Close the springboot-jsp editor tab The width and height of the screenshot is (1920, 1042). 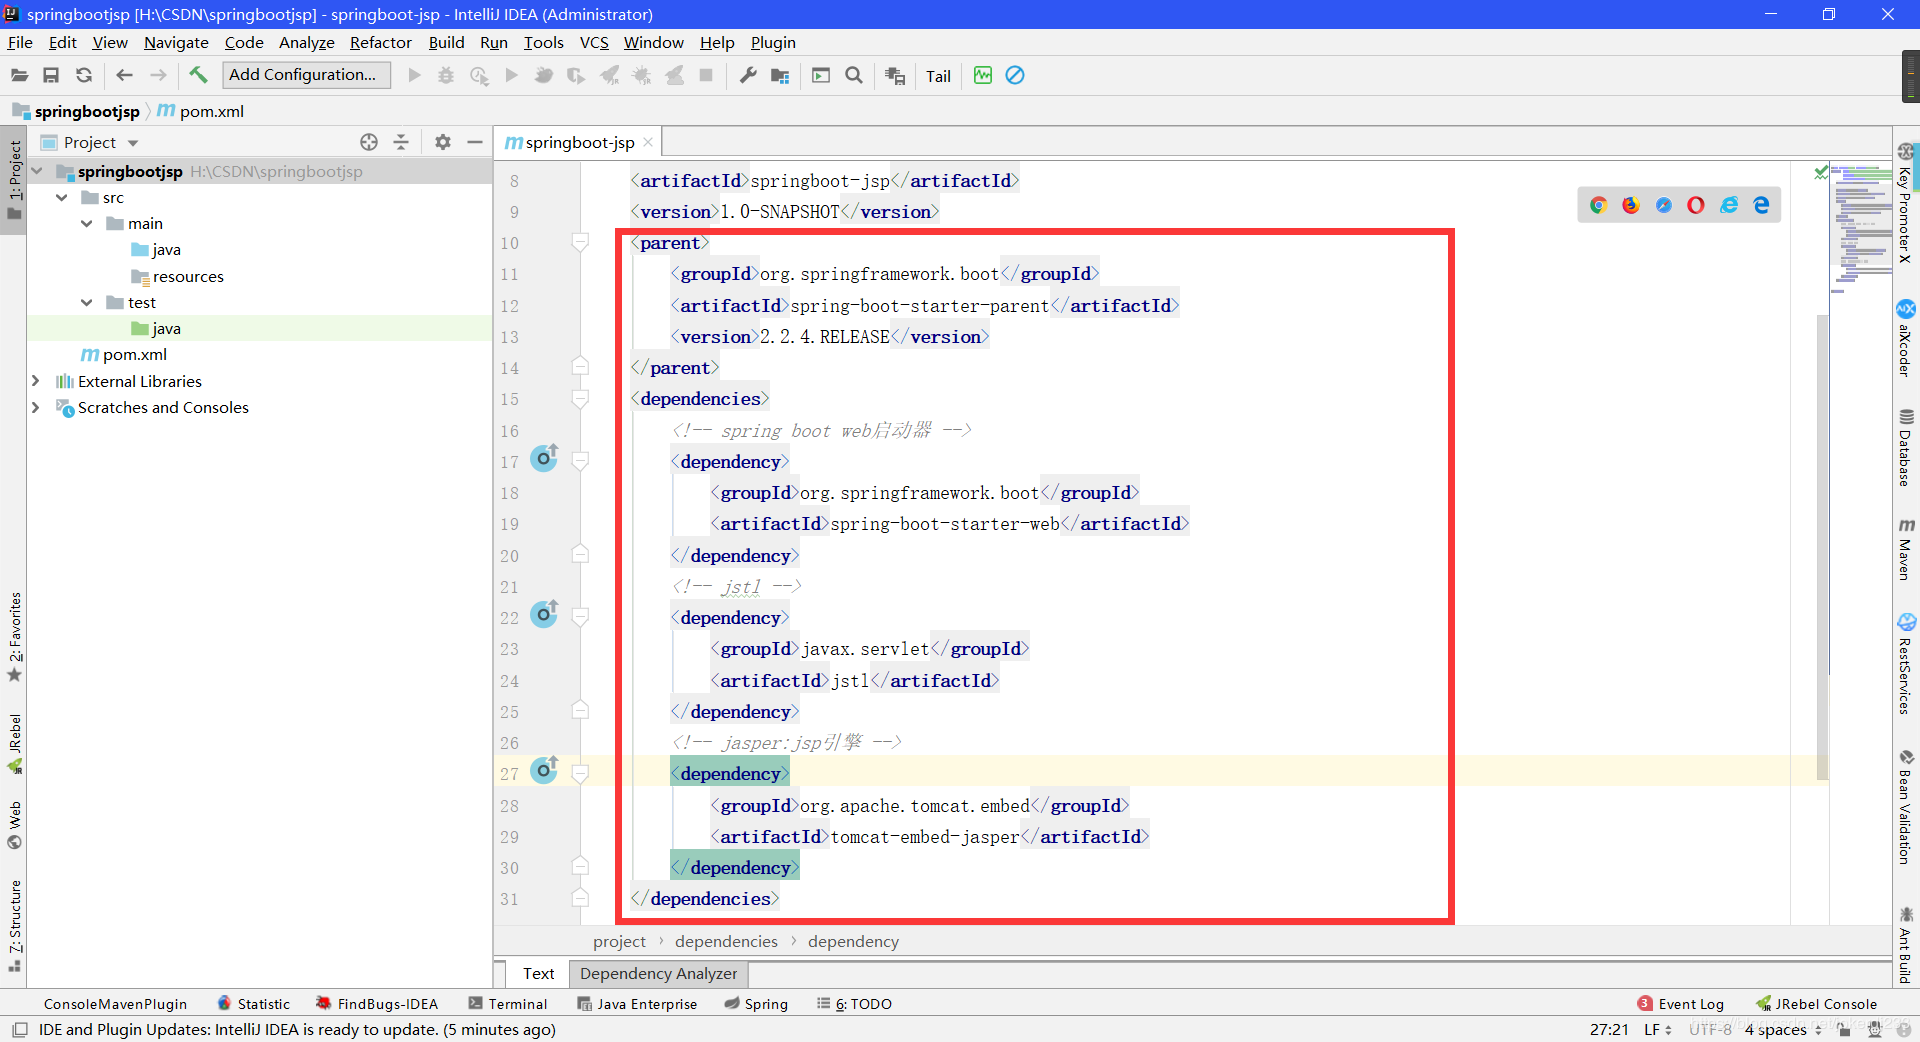coord(648,142)
